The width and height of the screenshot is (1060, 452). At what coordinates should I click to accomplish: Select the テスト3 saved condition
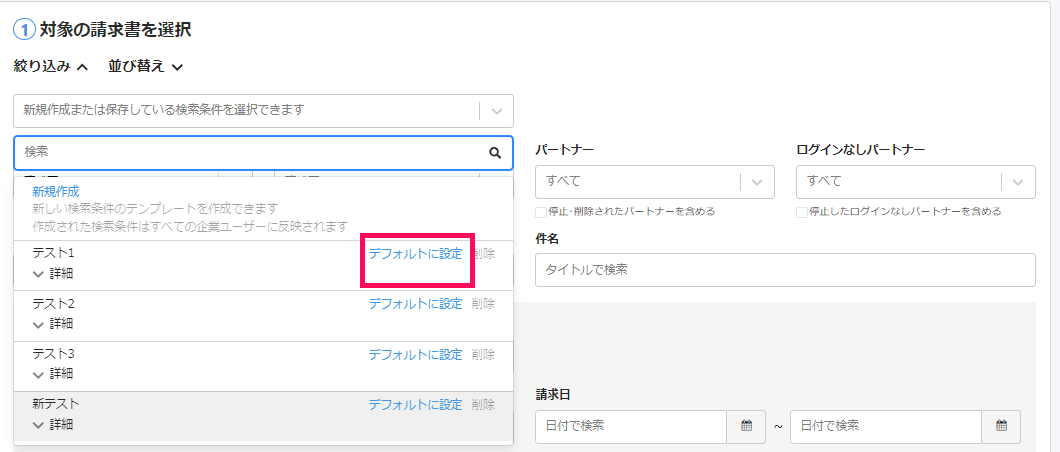pos(53,353)
